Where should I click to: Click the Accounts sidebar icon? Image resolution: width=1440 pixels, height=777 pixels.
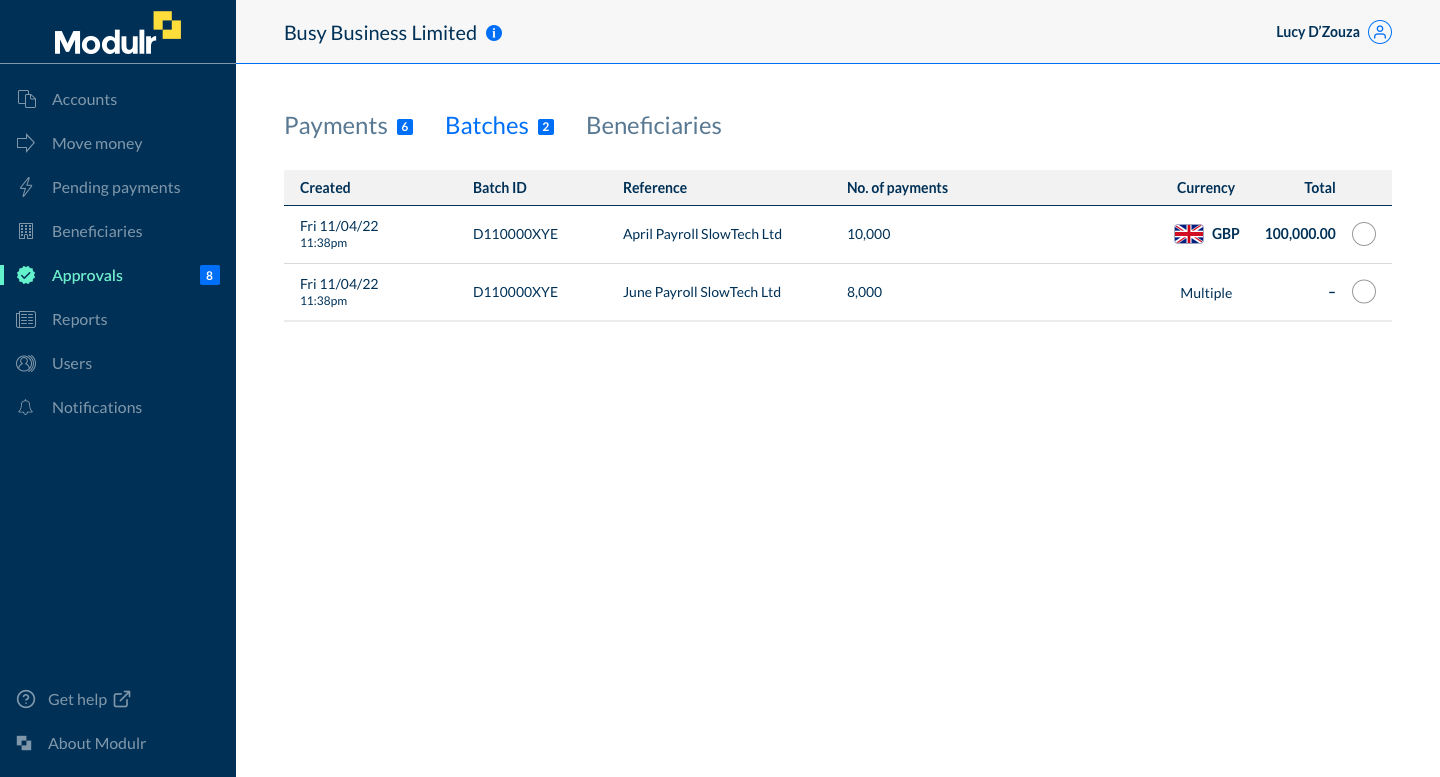(27, 99)
